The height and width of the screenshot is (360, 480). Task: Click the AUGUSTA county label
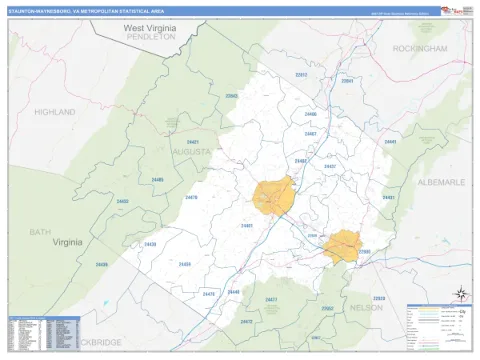(192, 152)
